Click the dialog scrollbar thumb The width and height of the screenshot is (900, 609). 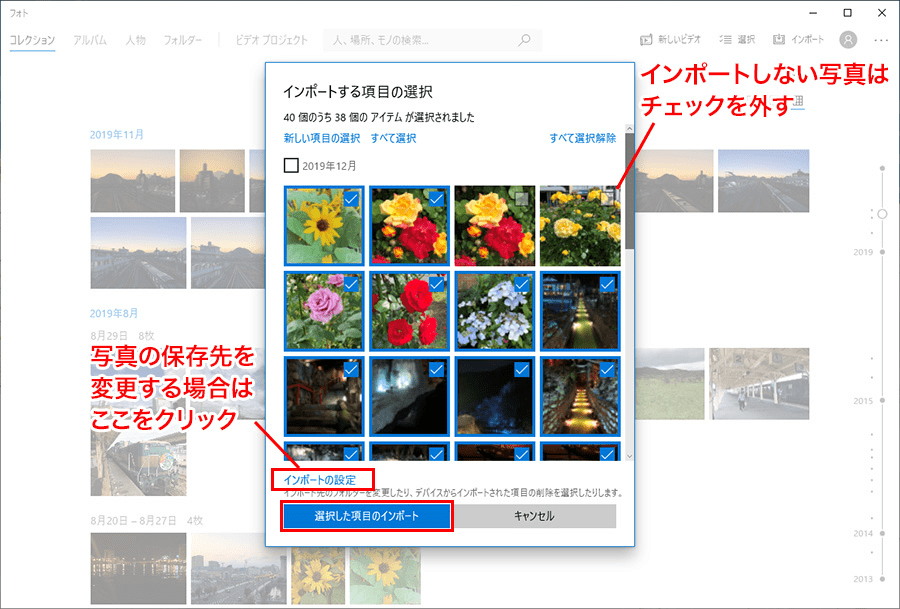tap(629, 191)
